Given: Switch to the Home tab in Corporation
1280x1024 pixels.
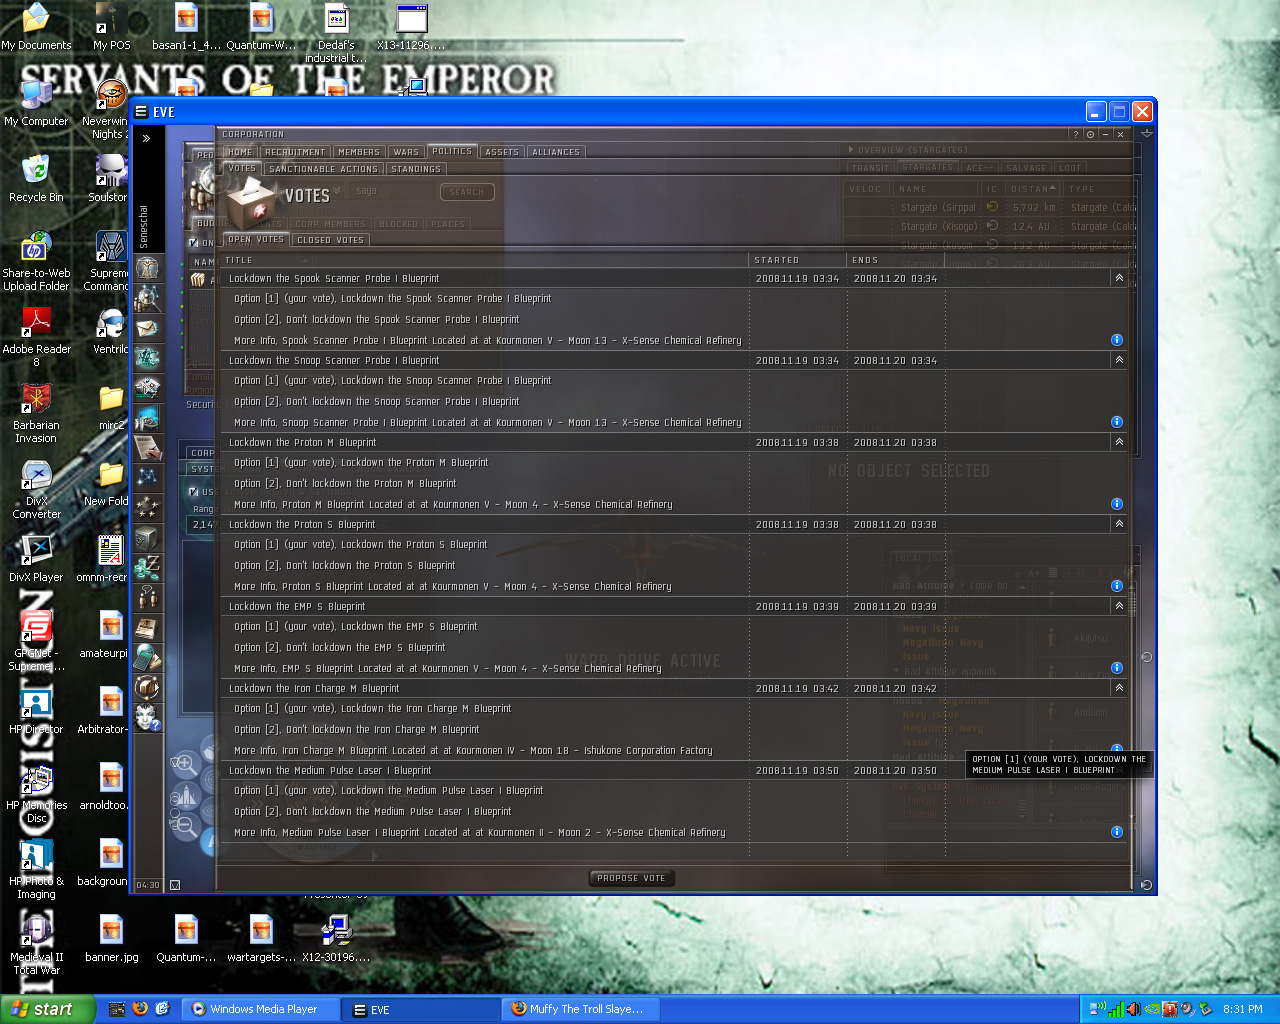Looking at the screenshot, I should point(240,152).
